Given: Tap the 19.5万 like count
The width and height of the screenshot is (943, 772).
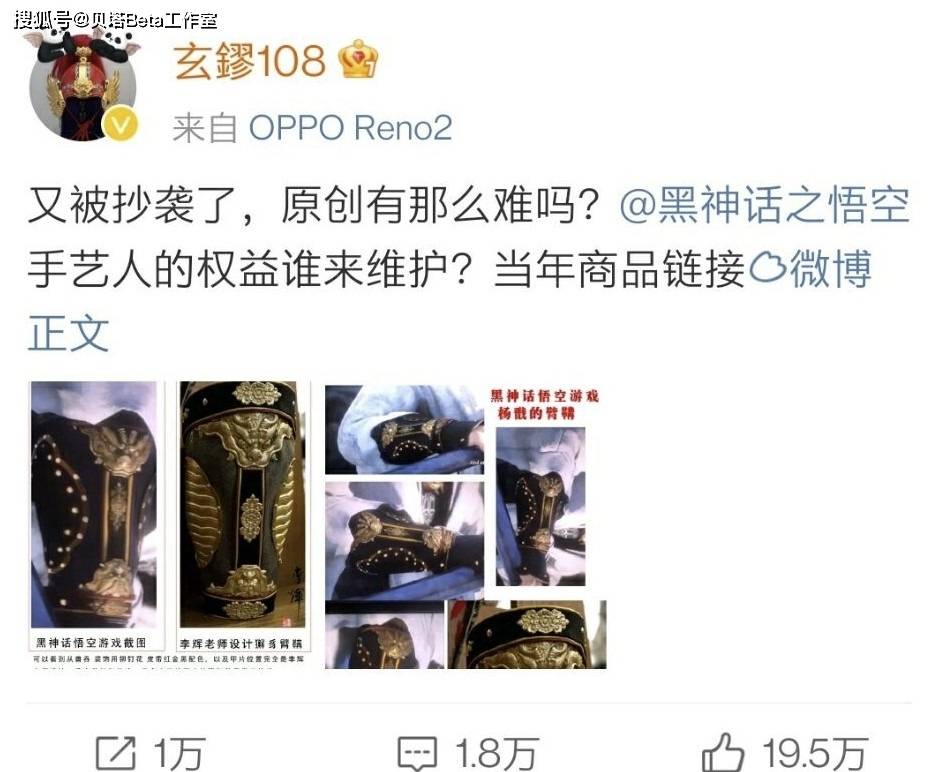Looking at the screenshot, I should [815, 753].
